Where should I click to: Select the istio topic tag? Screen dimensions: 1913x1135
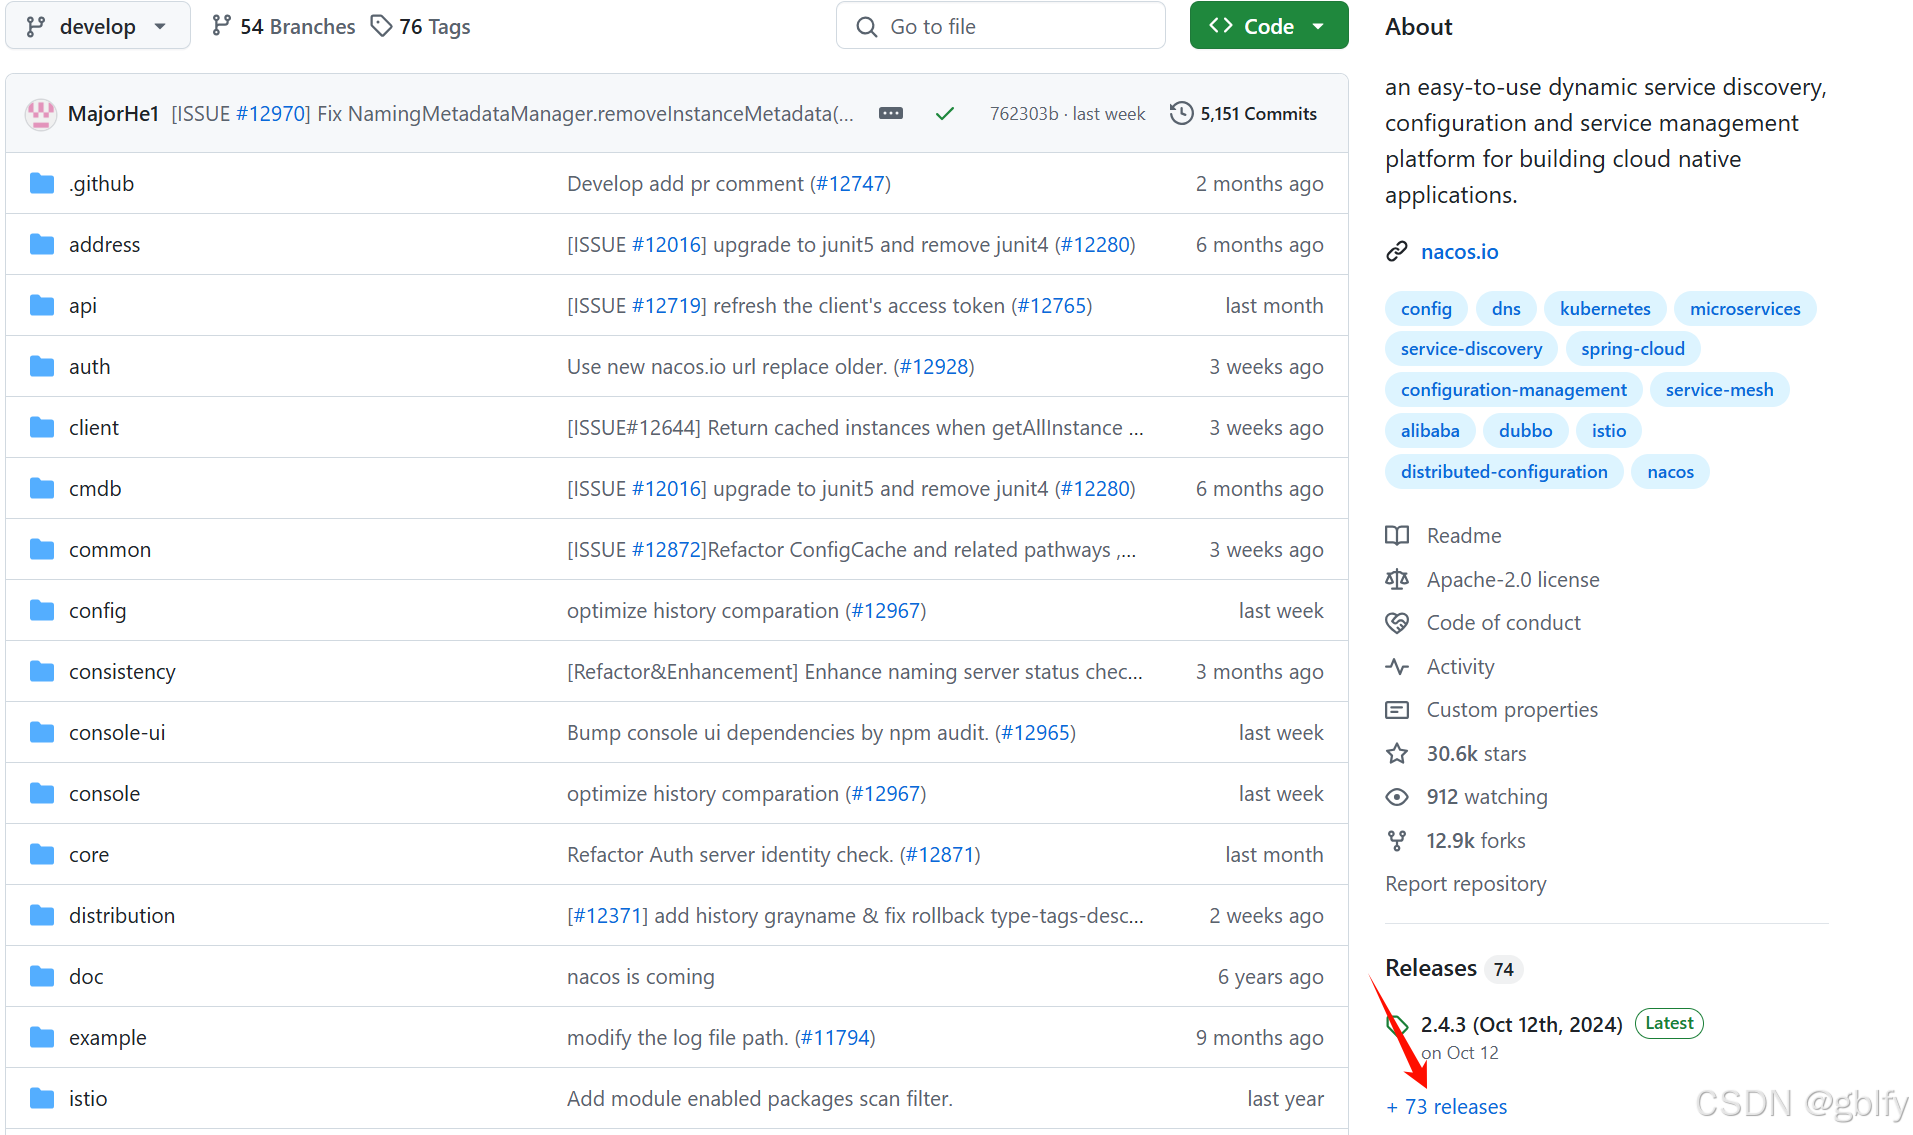(x=1609, y=431)
